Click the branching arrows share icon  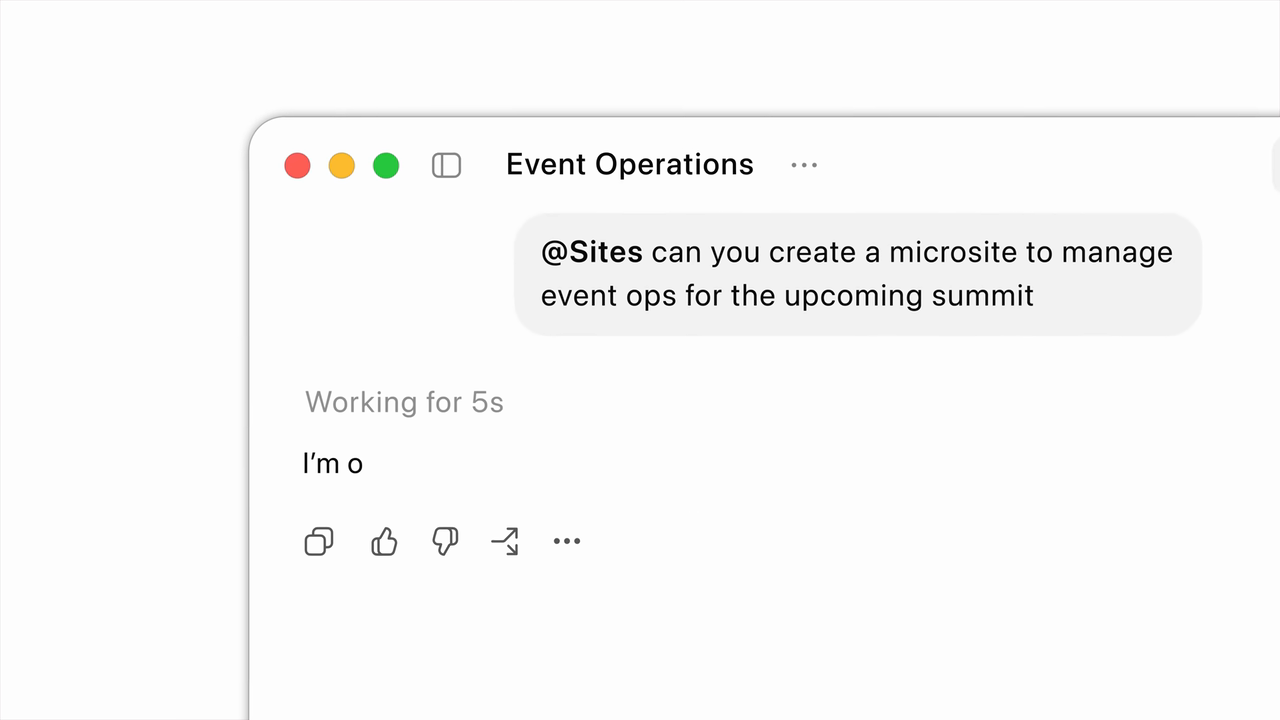[x=505, y=542]
